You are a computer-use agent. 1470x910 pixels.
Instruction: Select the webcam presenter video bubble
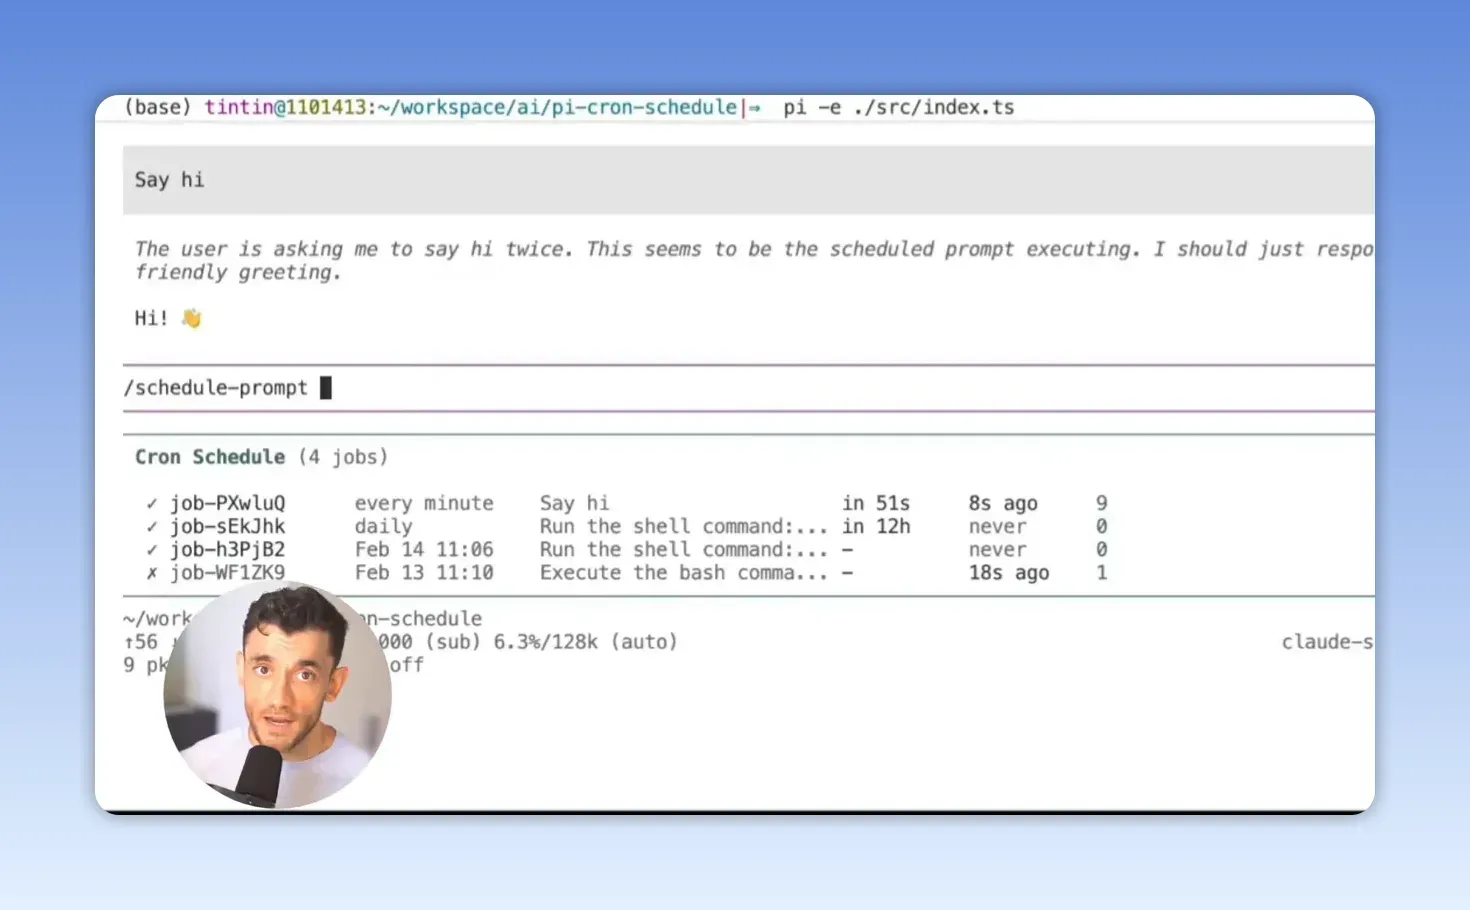click(x=278, y=696)
